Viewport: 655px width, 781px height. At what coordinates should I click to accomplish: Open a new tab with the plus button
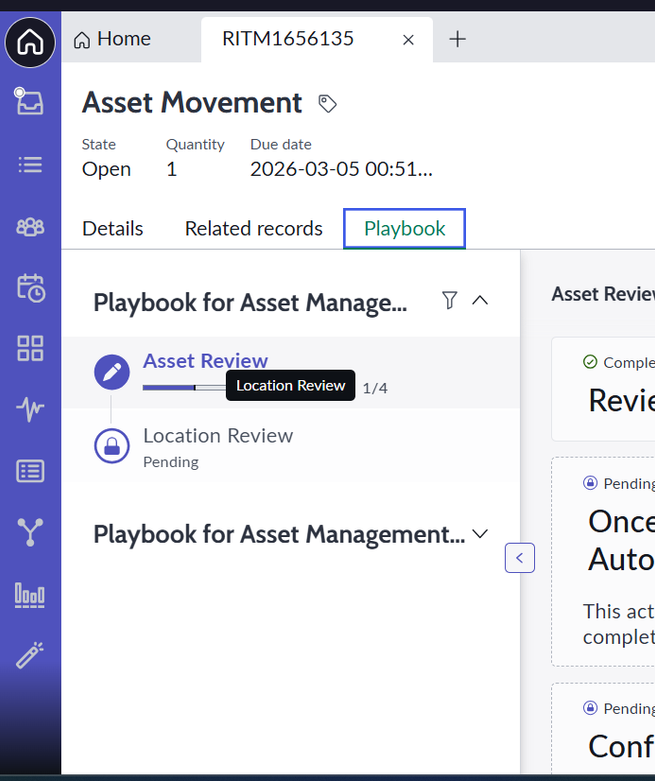[x=457, y=39]
